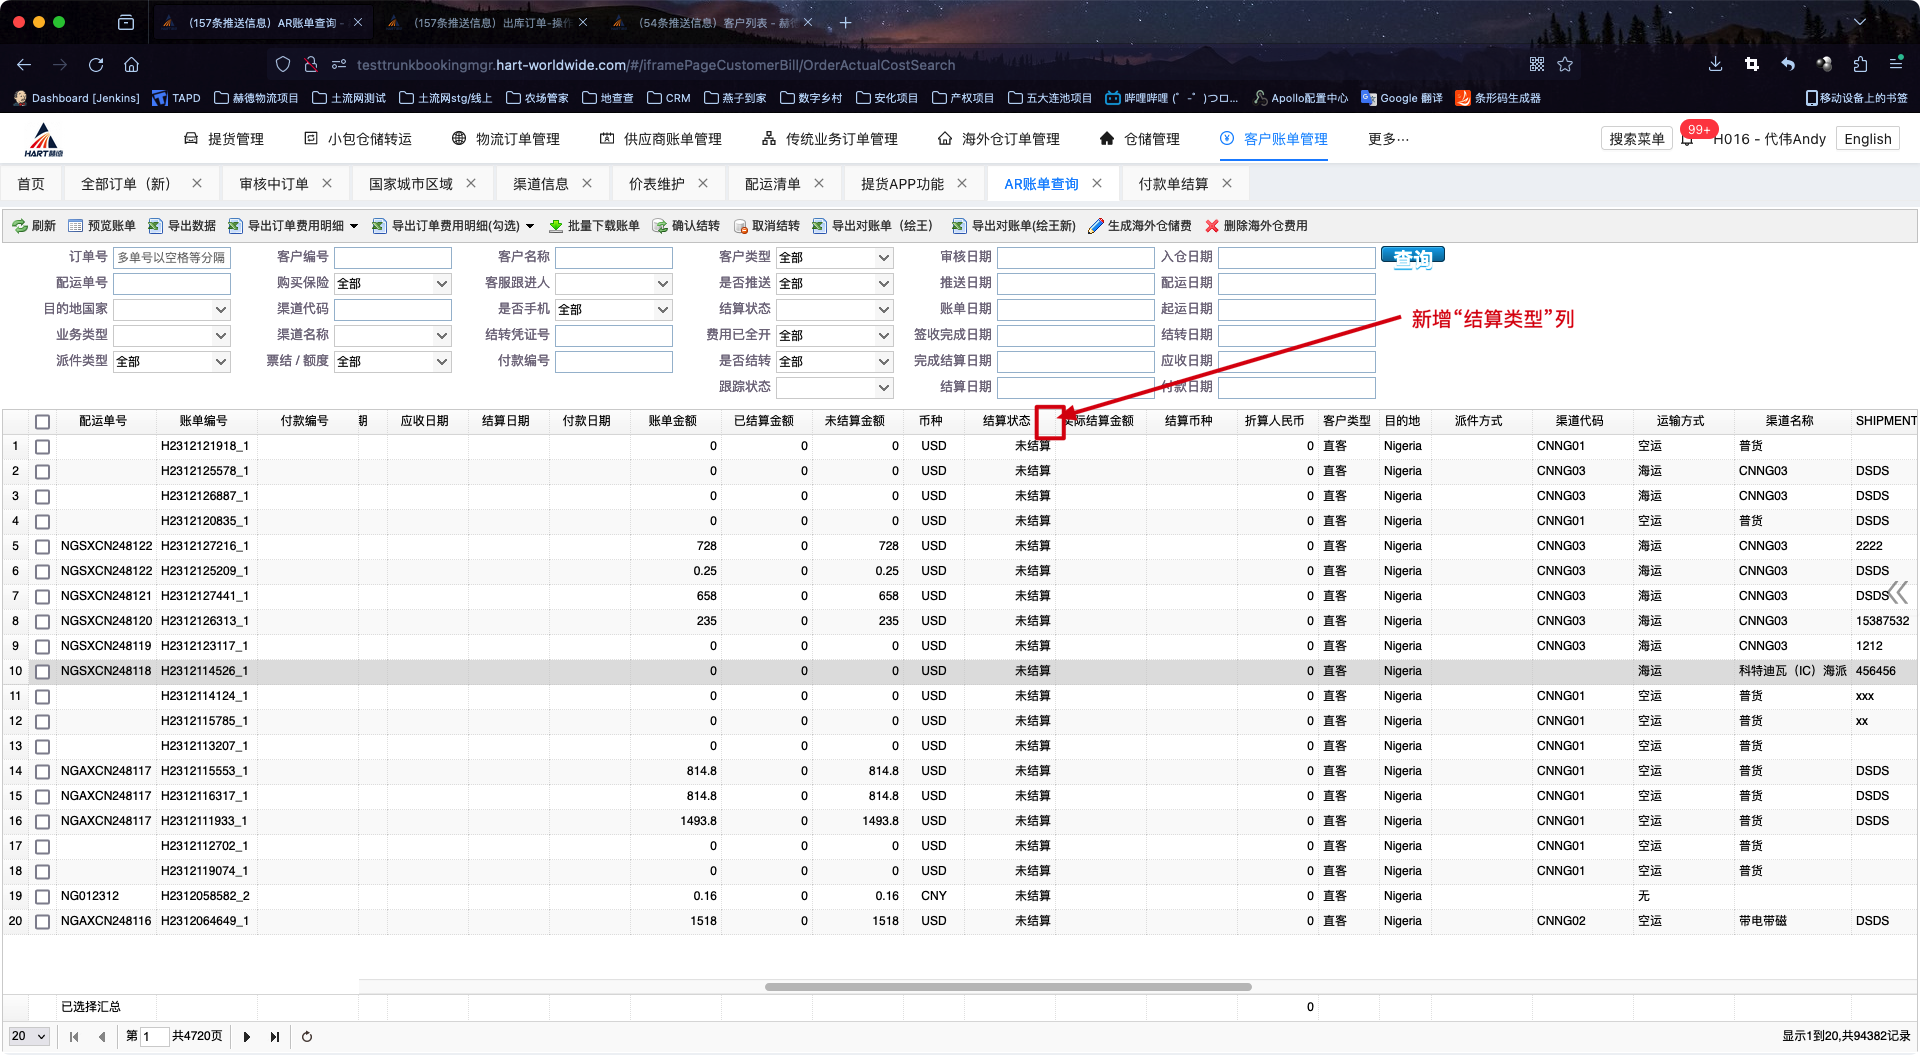Open the notification bell with 99+ badge
1920x1055 pixels.
coord(1688,139)
